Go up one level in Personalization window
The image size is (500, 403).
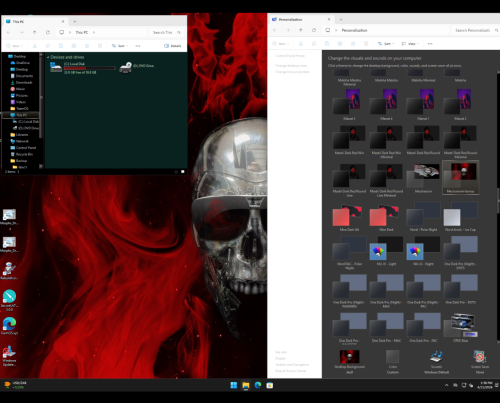pyautogui.click(x=300, y=30)
